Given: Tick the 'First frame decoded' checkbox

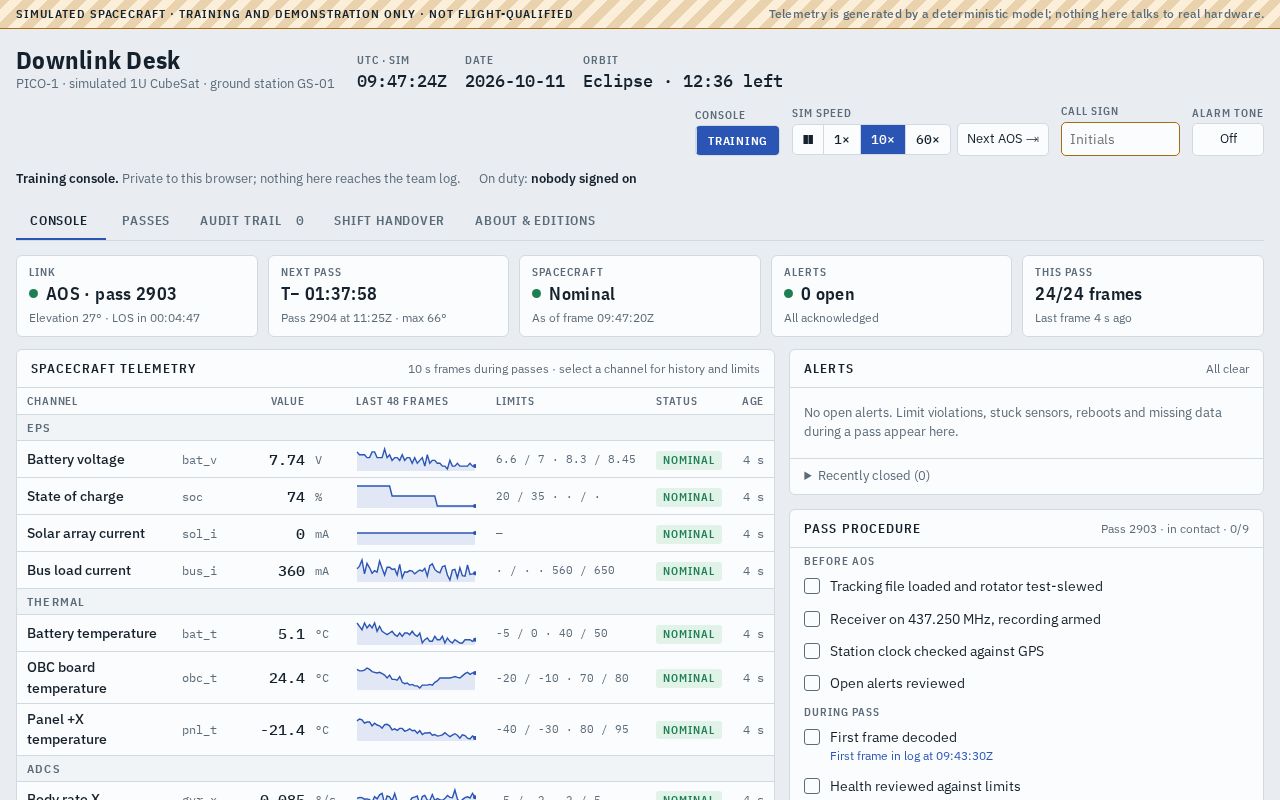Looking at the screenshot, I should (x=812, y=737).
